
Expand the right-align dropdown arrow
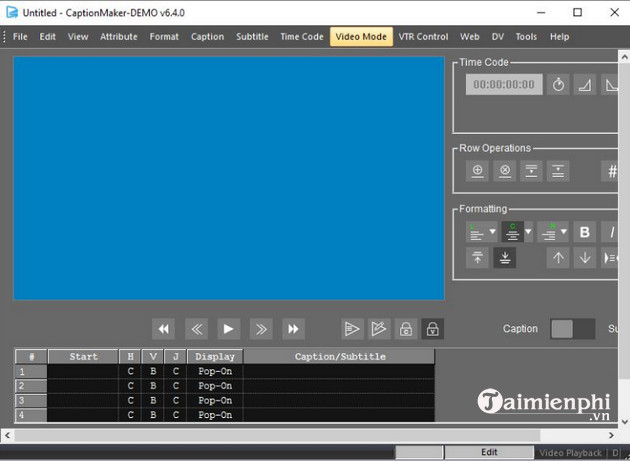coord(563,232)
